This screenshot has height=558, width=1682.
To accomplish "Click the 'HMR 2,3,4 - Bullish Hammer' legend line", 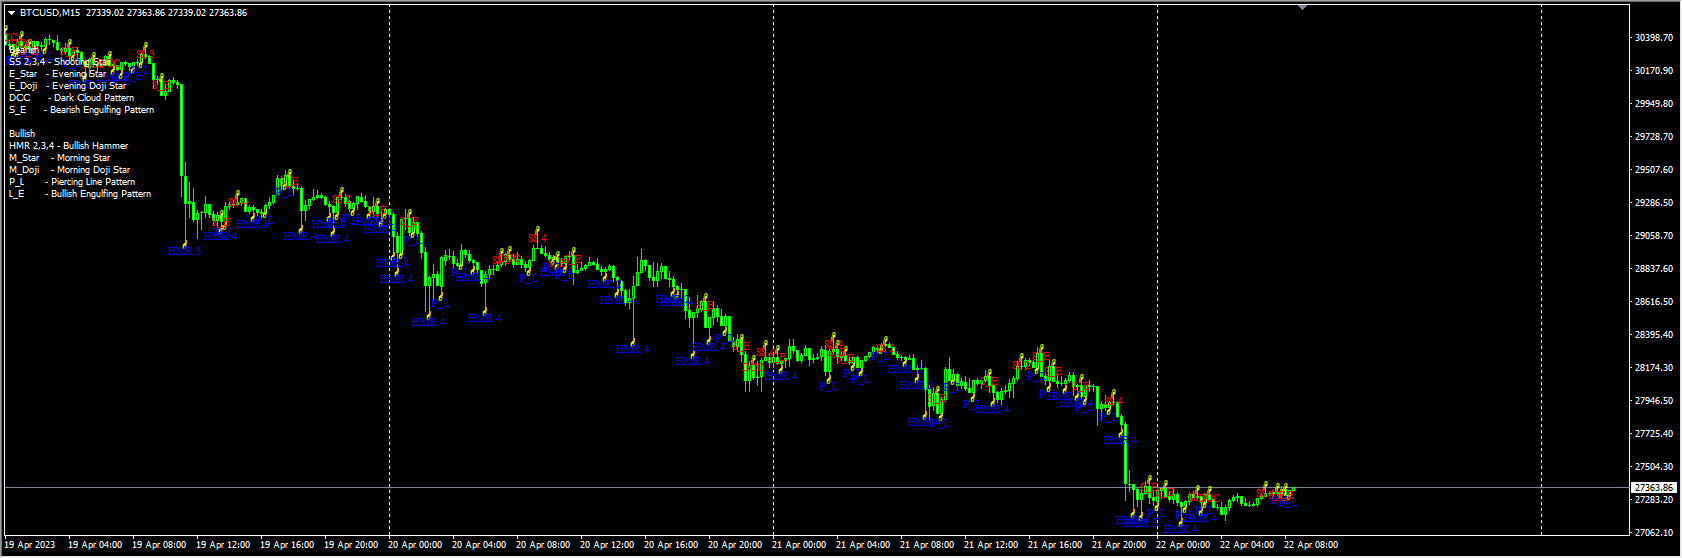I will pyautogui.click(x=68, y=146).
